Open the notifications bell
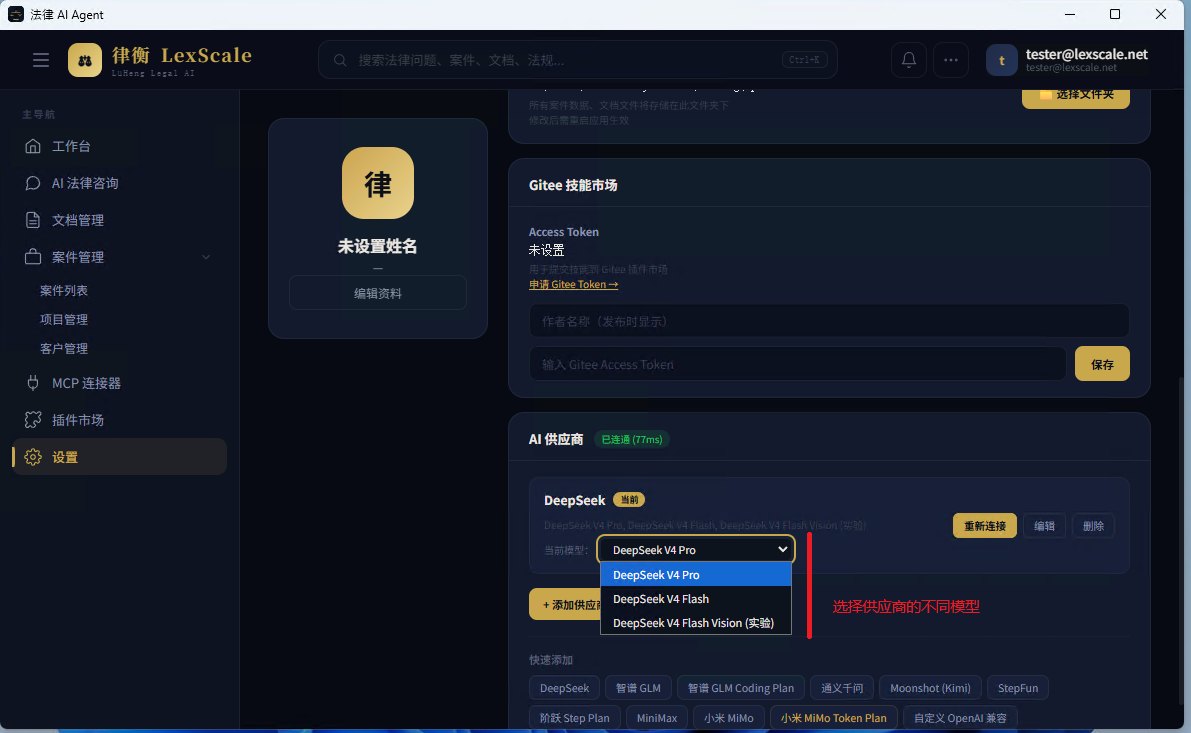This screenshot has width=1191, height=733. pyautogui.click(x=908, y=60)
